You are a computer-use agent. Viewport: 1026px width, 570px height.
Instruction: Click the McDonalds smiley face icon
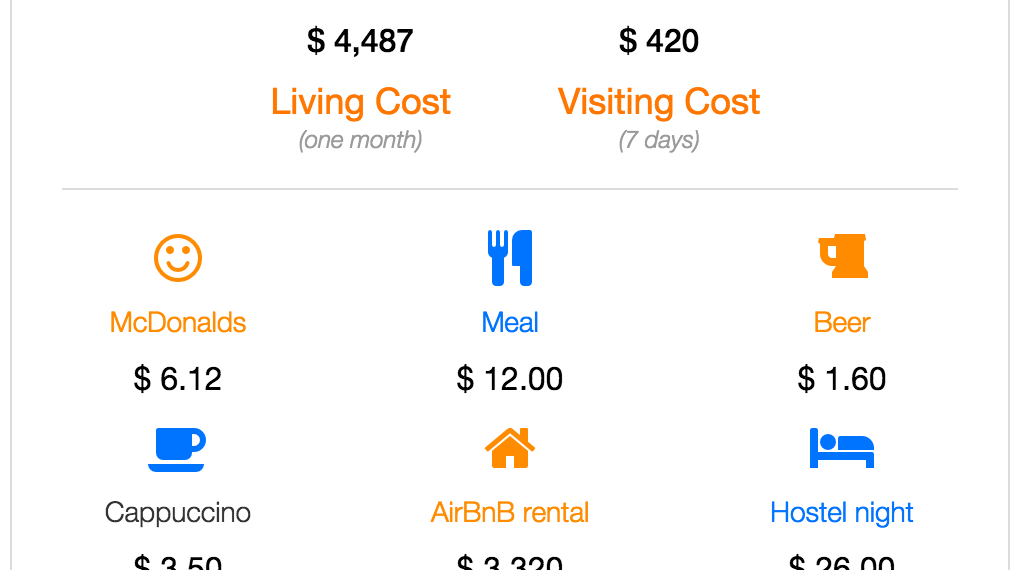pos(178,258)
